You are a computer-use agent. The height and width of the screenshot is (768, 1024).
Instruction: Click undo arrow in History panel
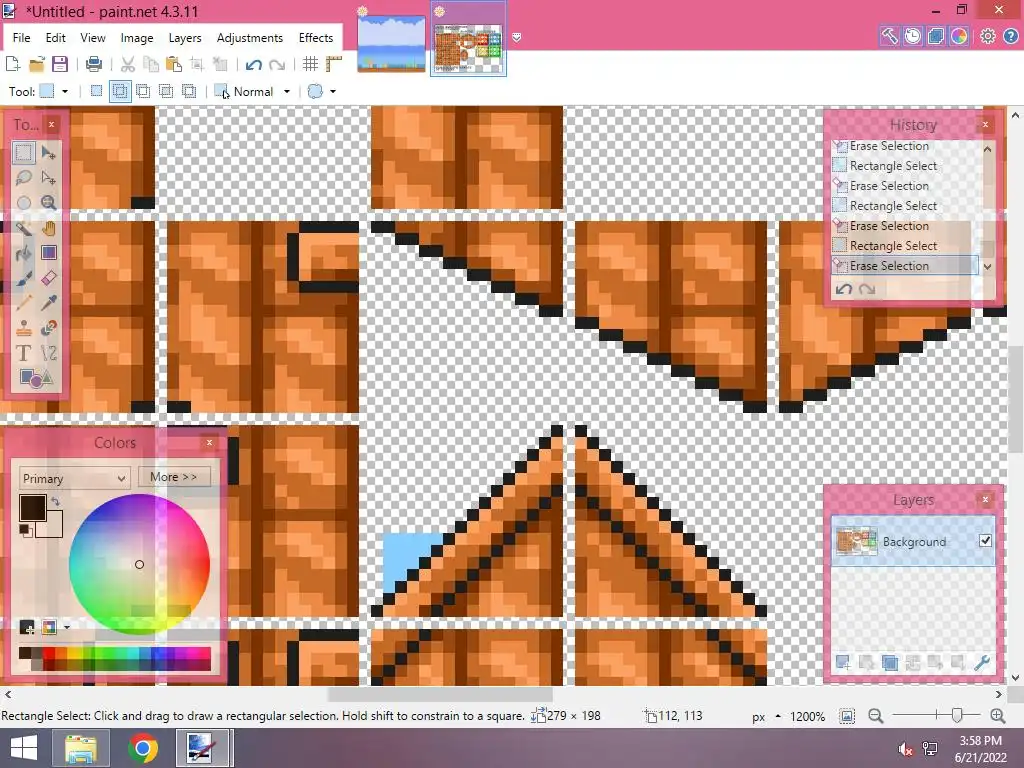point(843,289)
